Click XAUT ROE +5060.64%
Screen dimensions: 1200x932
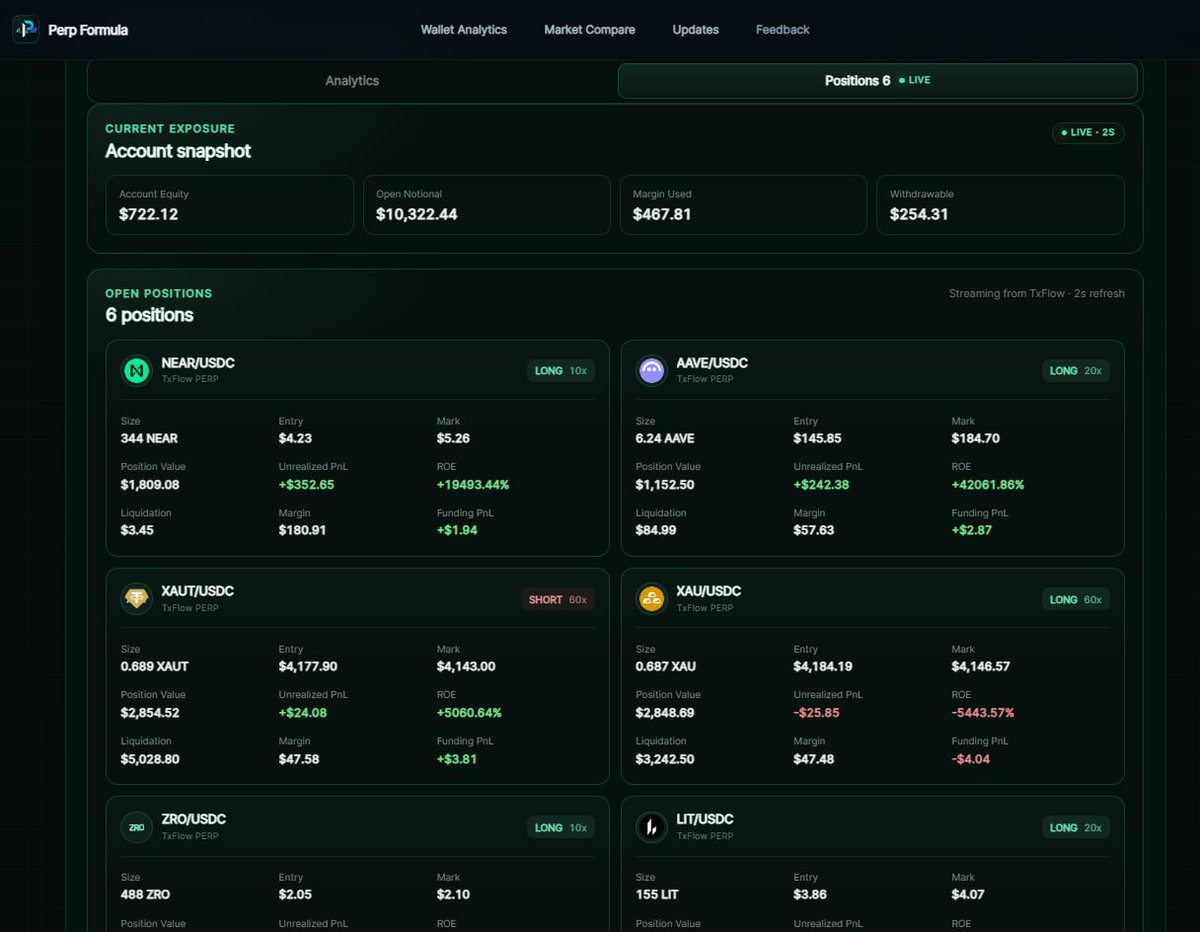469,713
